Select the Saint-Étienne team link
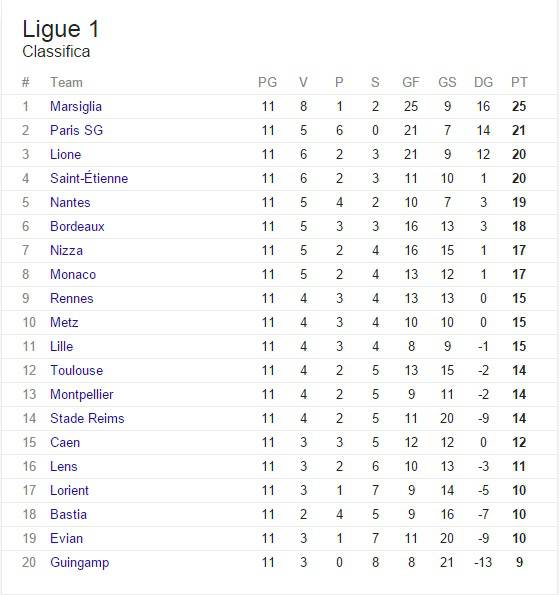This screenshot has width=560, height=595. click(x=89, y=178)
